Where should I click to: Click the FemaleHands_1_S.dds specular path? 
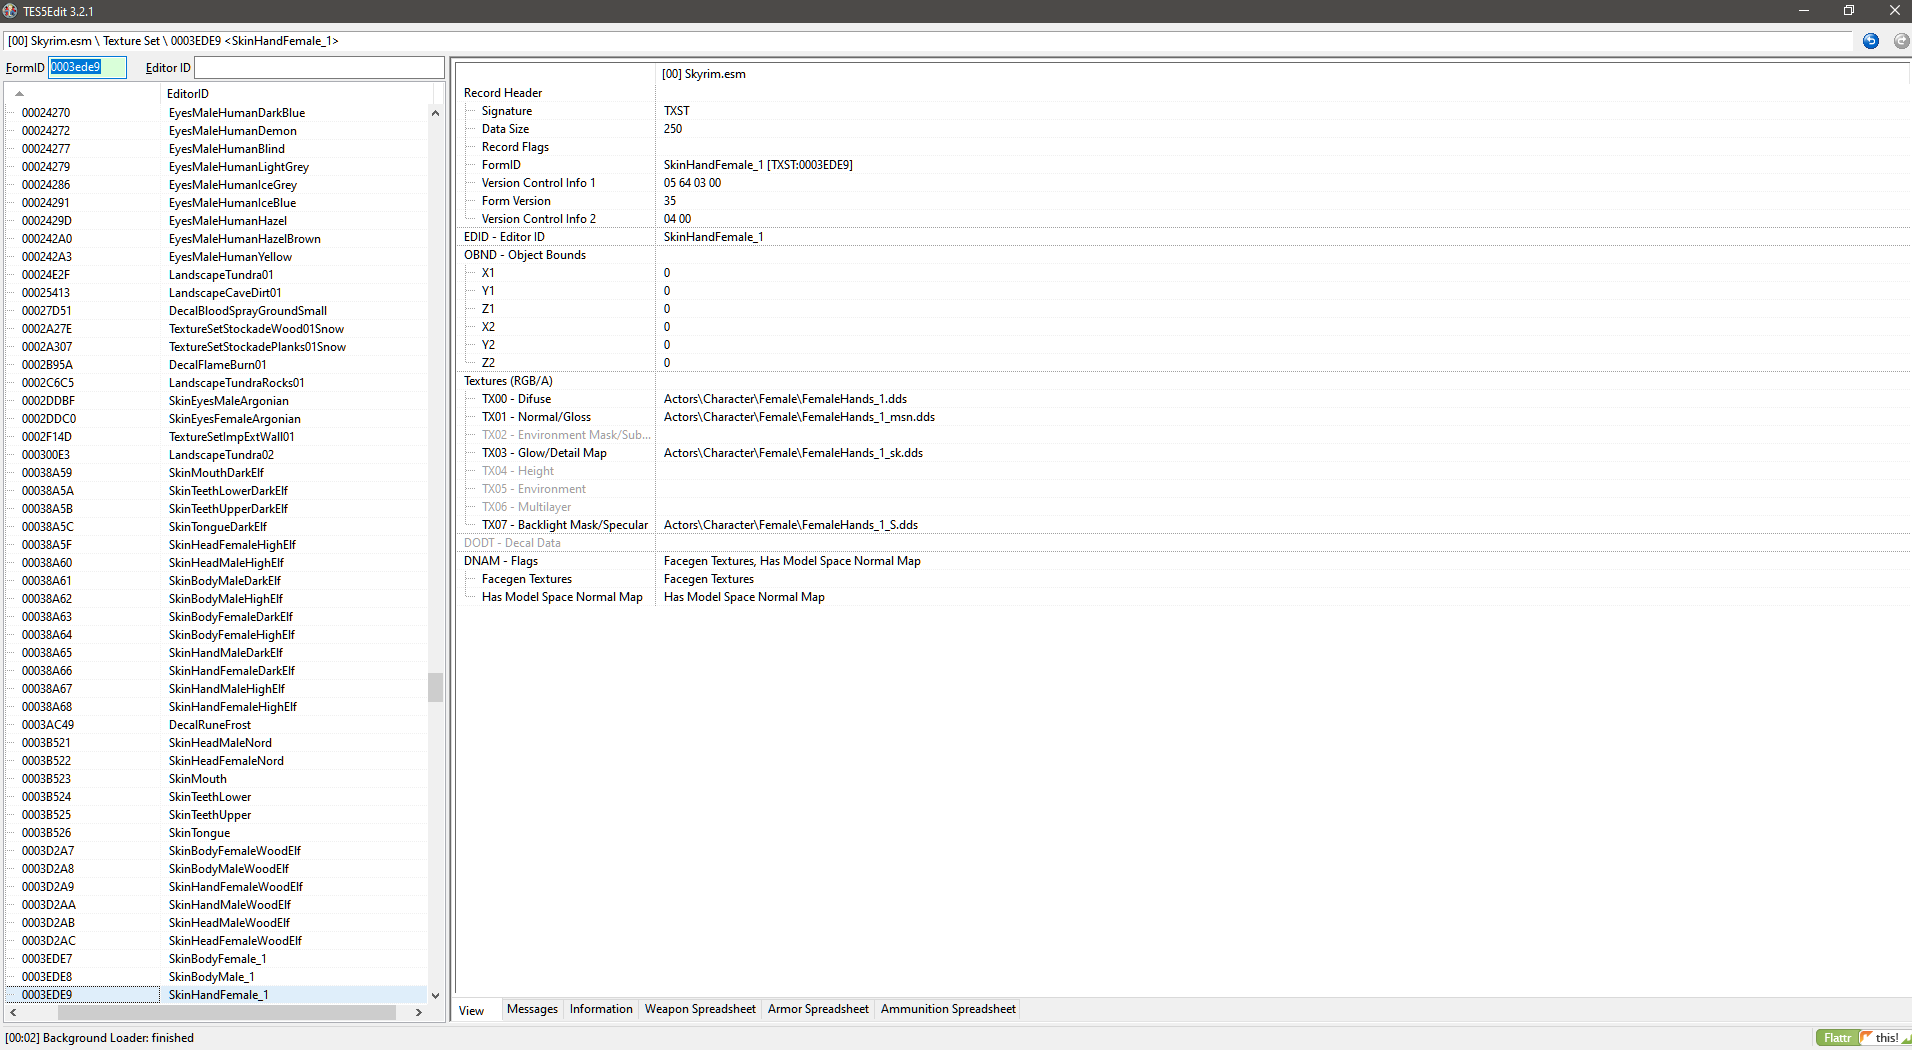[791, 525]
